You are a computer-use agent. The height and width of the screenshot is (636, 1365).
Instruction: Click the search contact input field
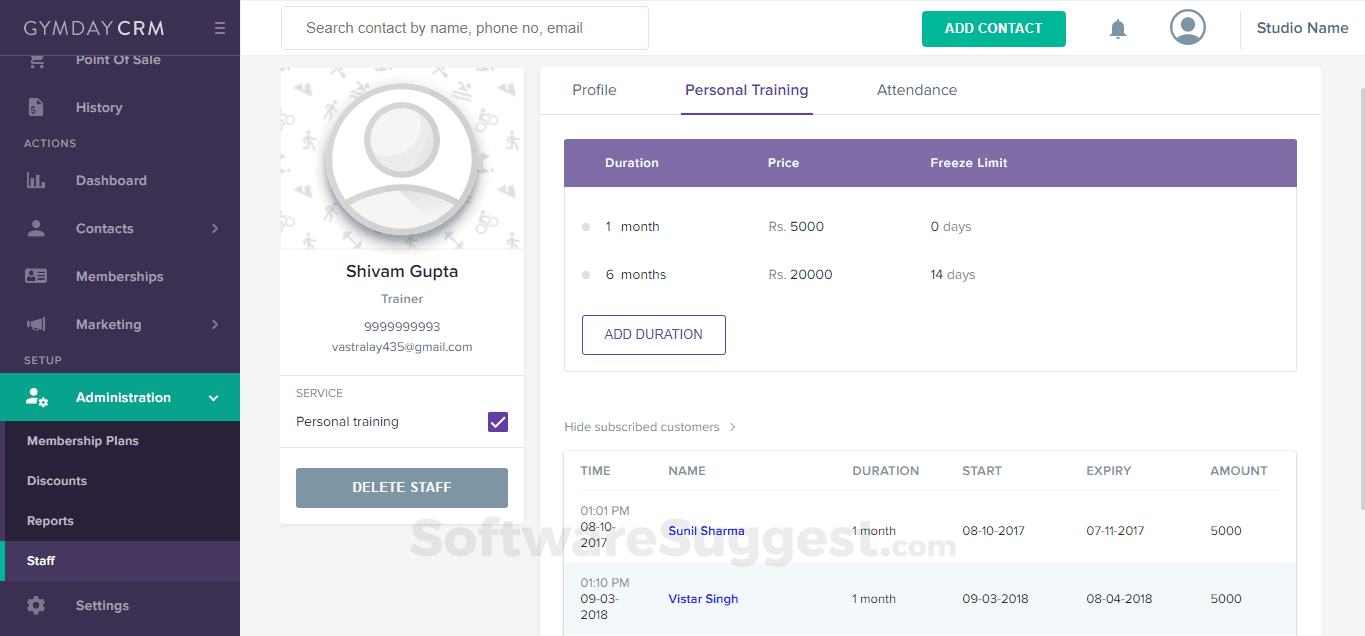click(465, 28)
